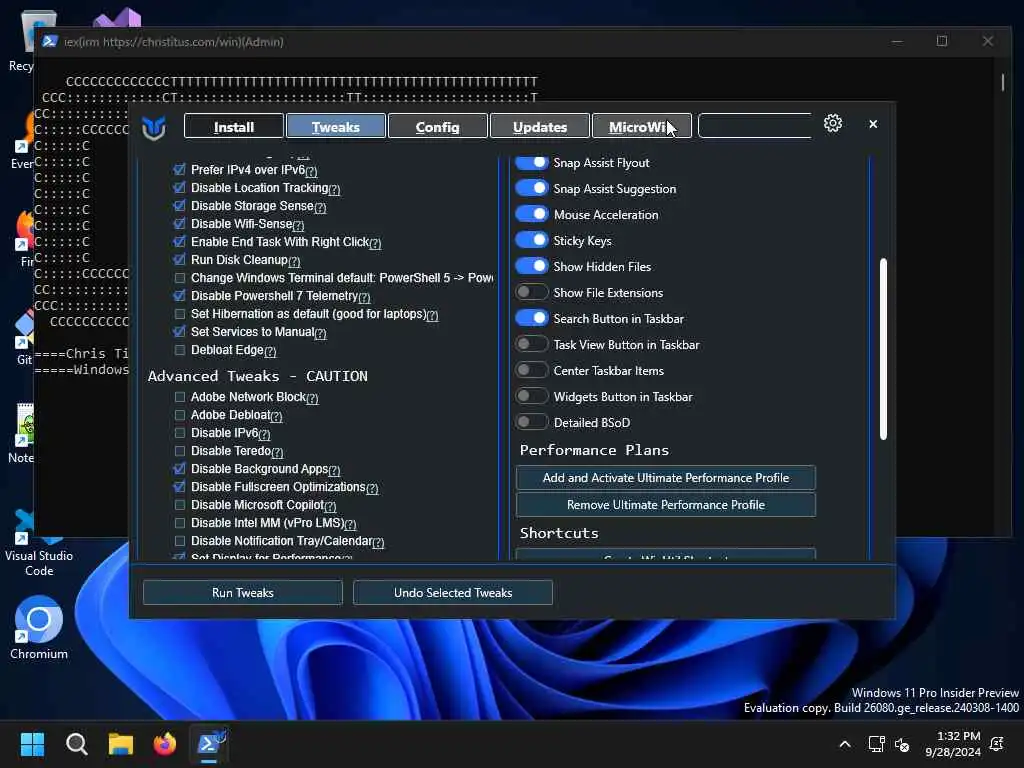Open the Windows Start menu
Image resolution: width=1024 pixels, height=768 pixels.
pyautogui.click(x=32, y=744)
